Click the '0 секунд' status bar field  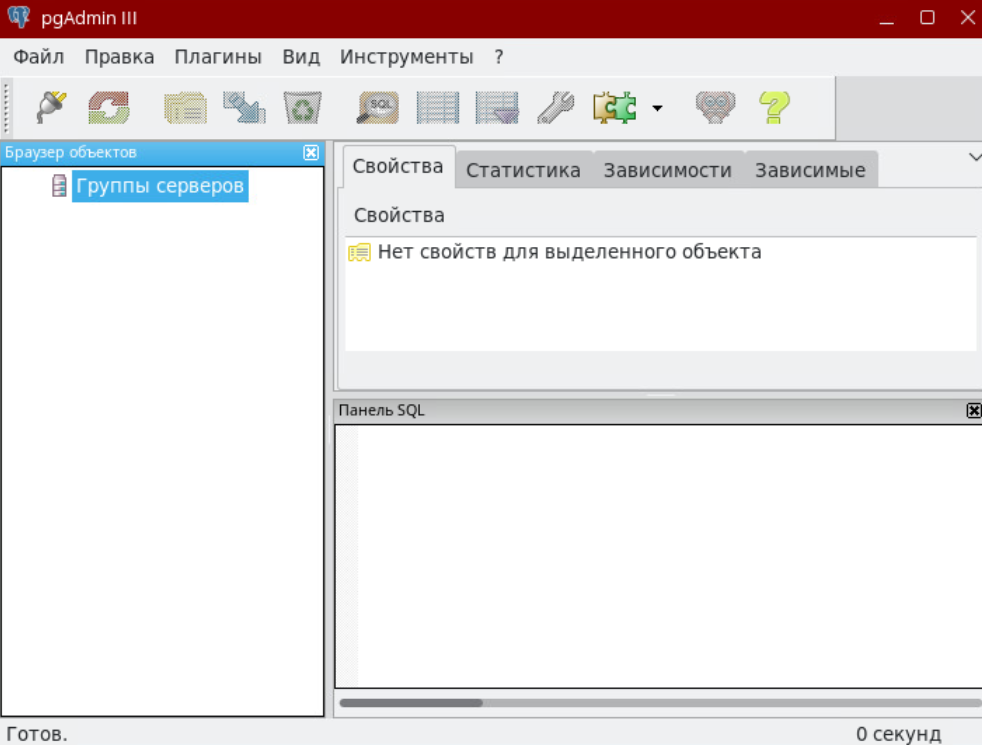tap(899, 734)
